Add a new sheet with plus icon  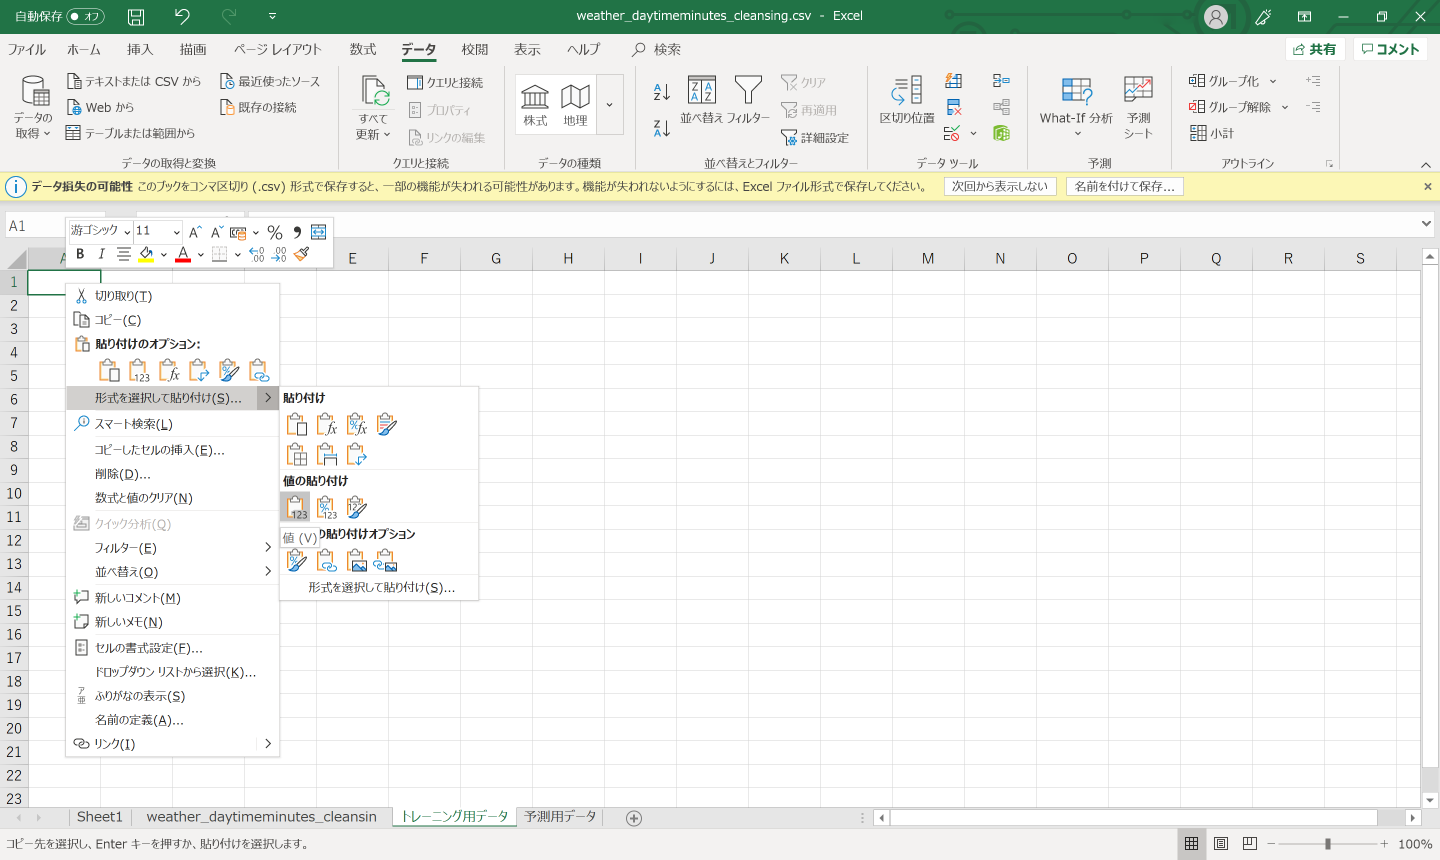click(x=633, y=818)
